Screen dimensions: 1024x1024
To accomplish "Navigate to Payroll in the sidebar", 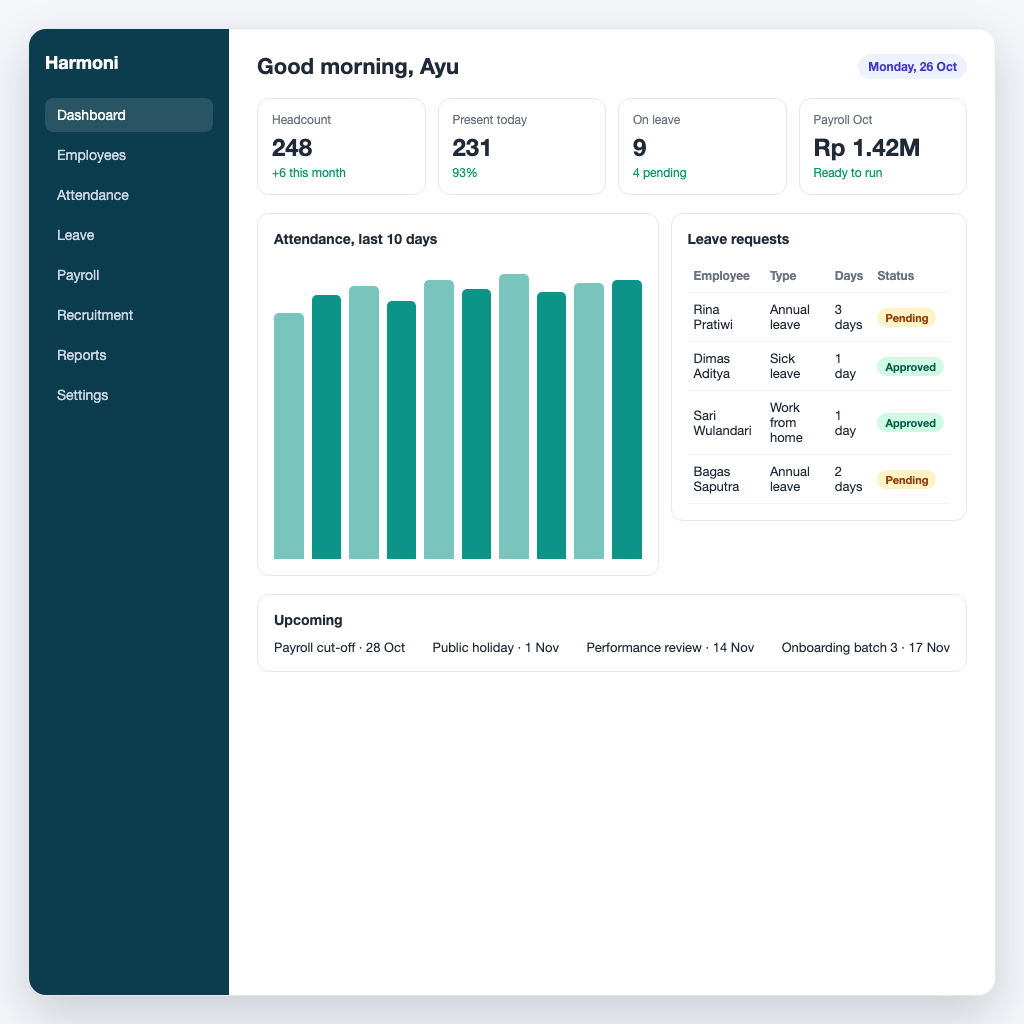I will 129,275.
